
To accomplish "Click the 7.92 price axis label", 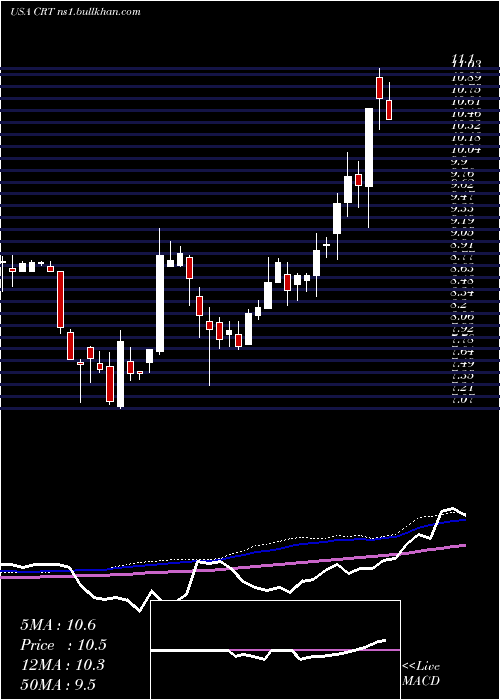I will point(462,329).
